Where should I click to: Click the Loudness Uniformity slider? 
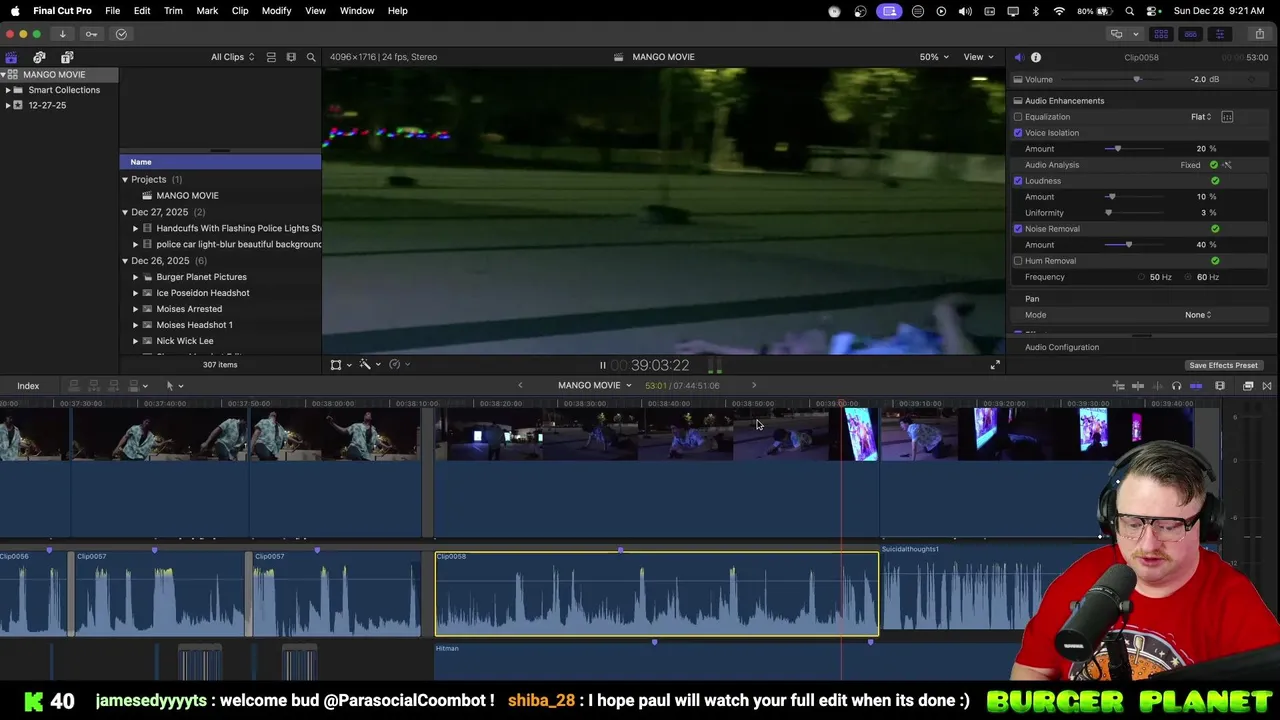coord(1134,213)
